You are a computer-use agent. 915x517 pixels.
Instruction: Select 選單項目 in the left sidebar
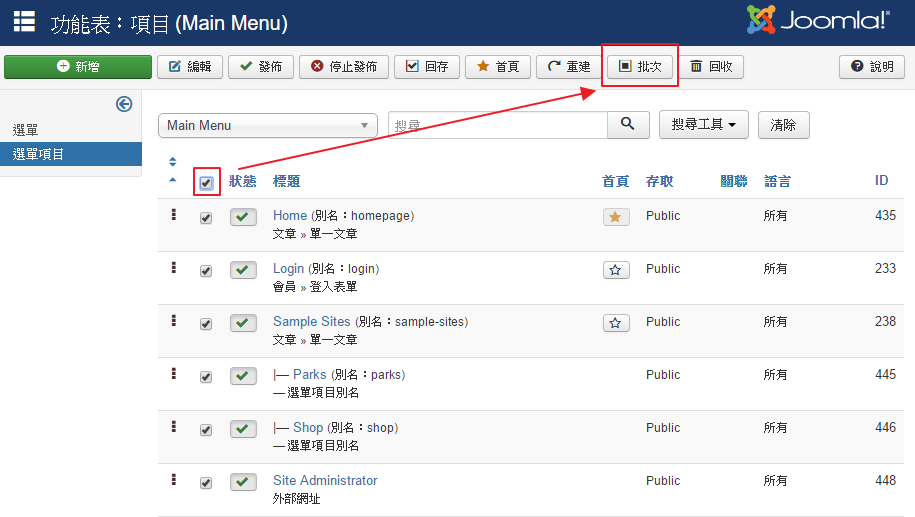(38, 154)
